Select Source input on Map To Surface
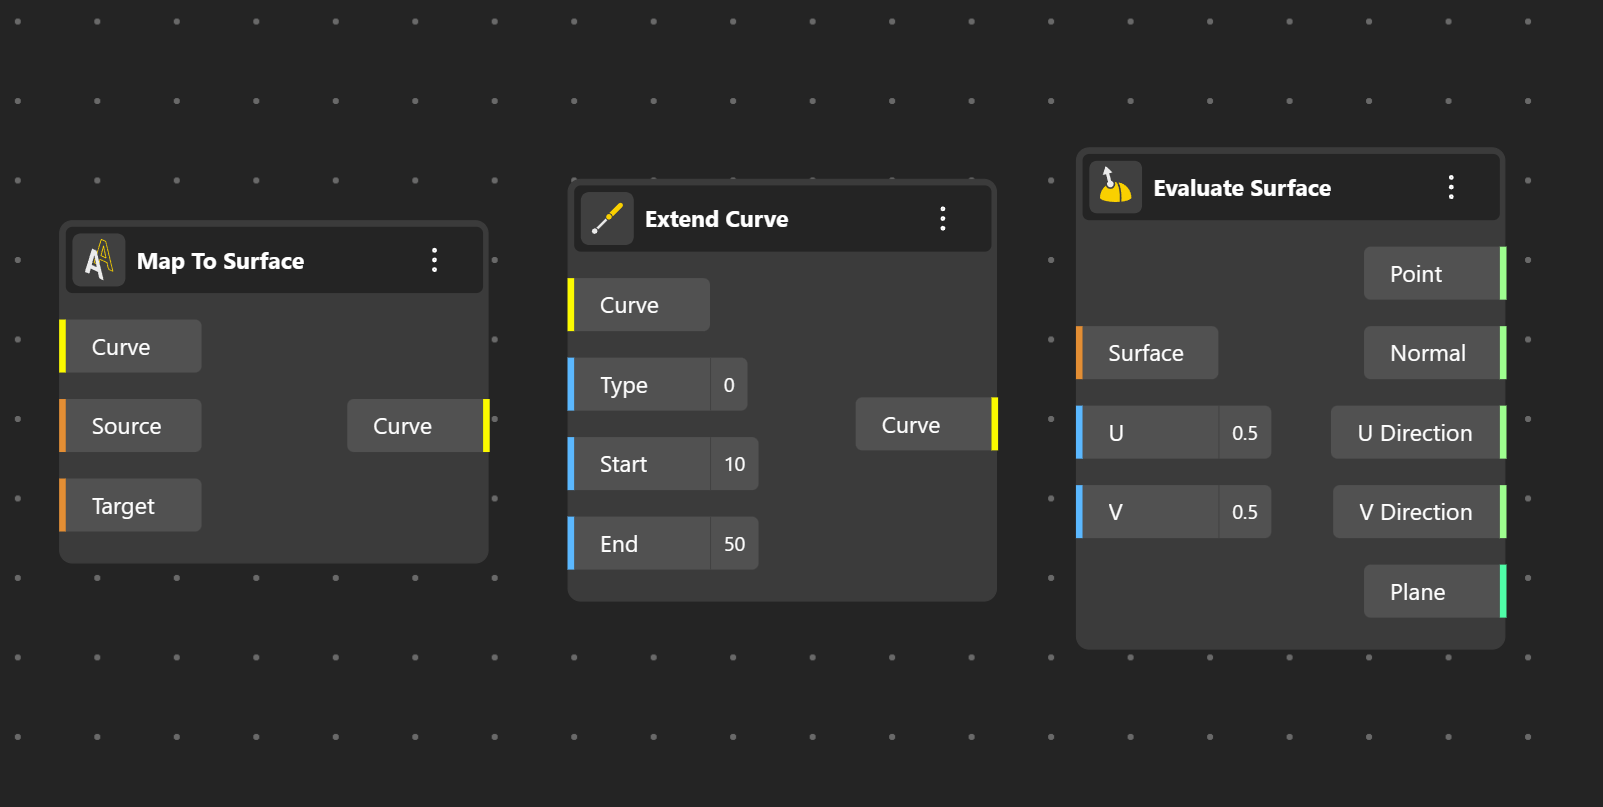This screenshot has width=1603, height=807. (130, 426)
